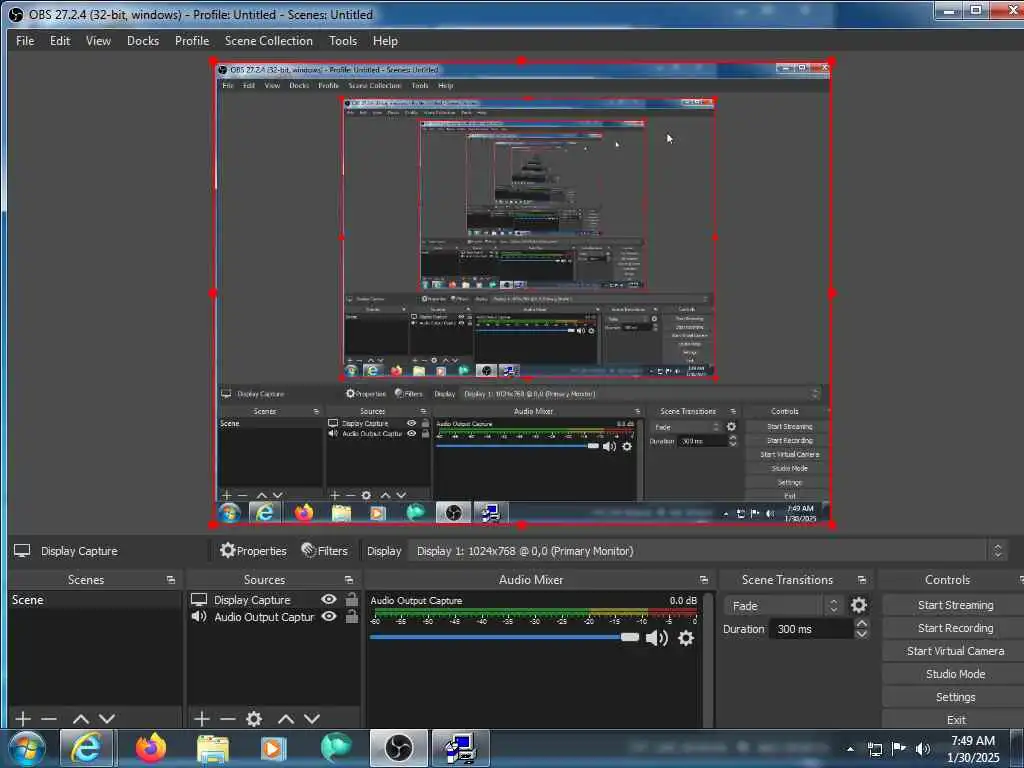Lock the Audio Output Capture source
The height and width of the screenshot is (768, 1024).
352,616
